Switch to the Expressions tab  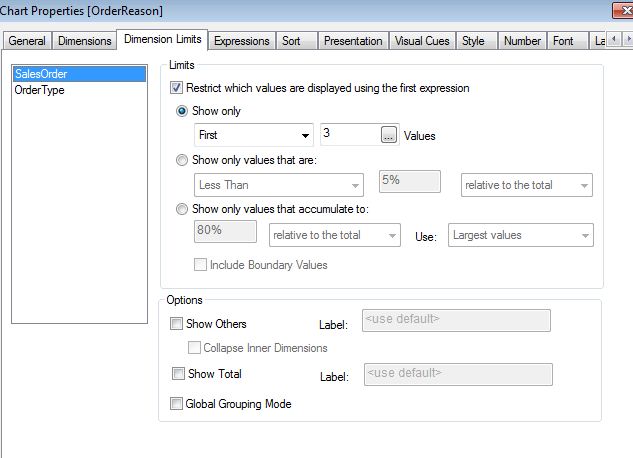click(x=241, y=41)
